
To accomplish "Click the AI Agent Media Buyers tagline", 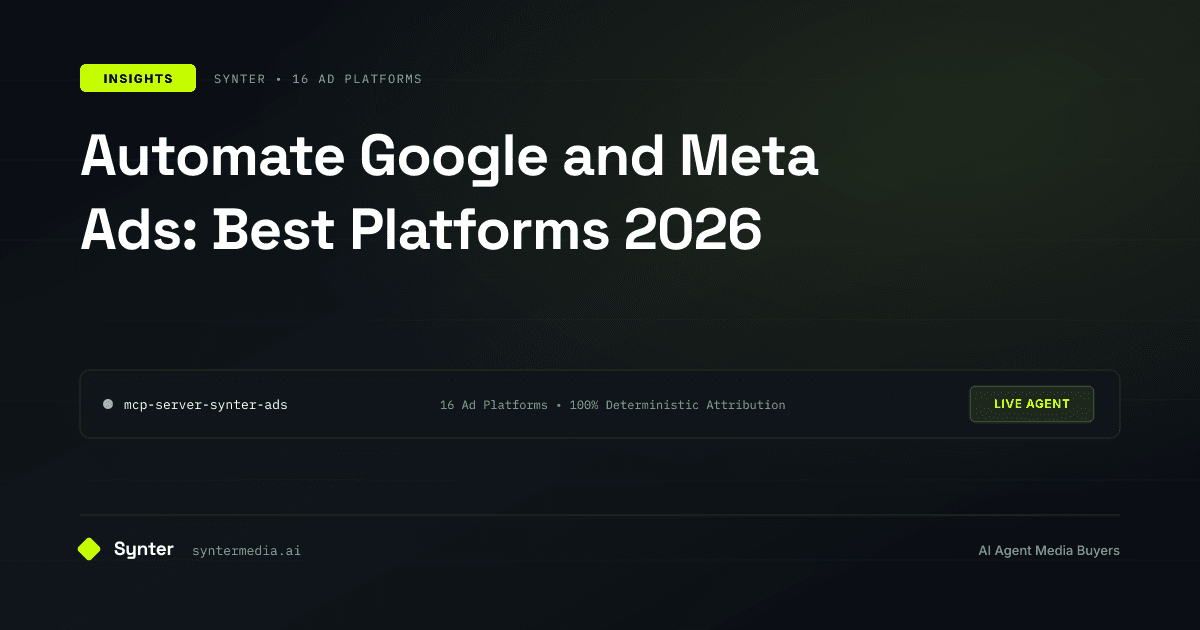I will (1049, 551).
